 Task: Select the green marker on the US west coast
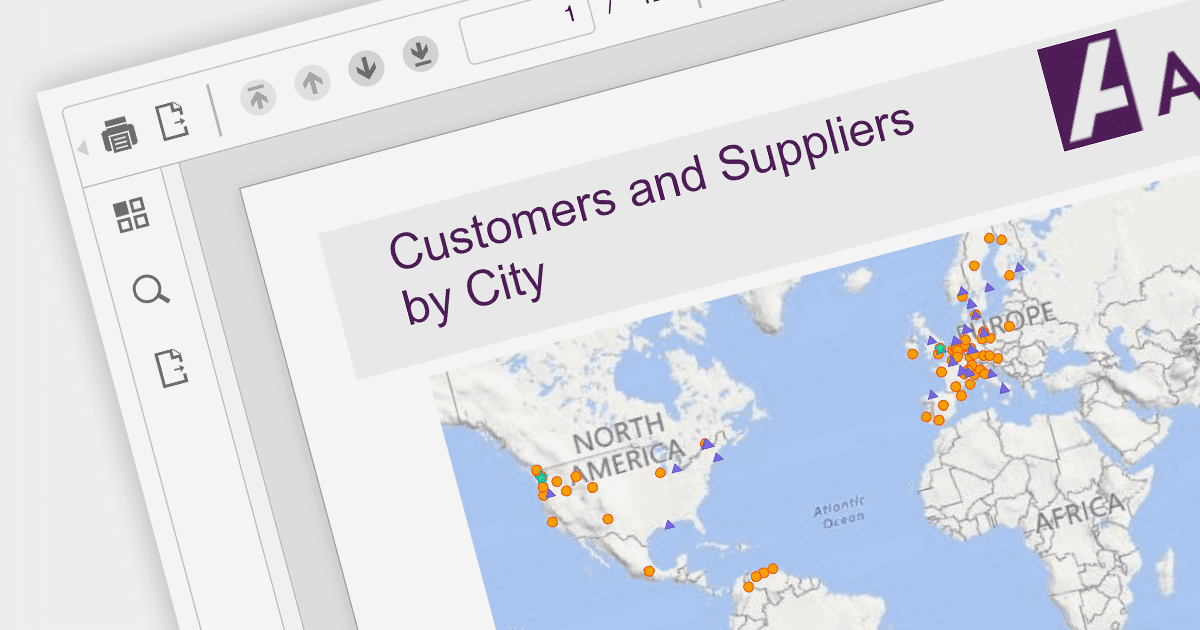pos(542,478)
